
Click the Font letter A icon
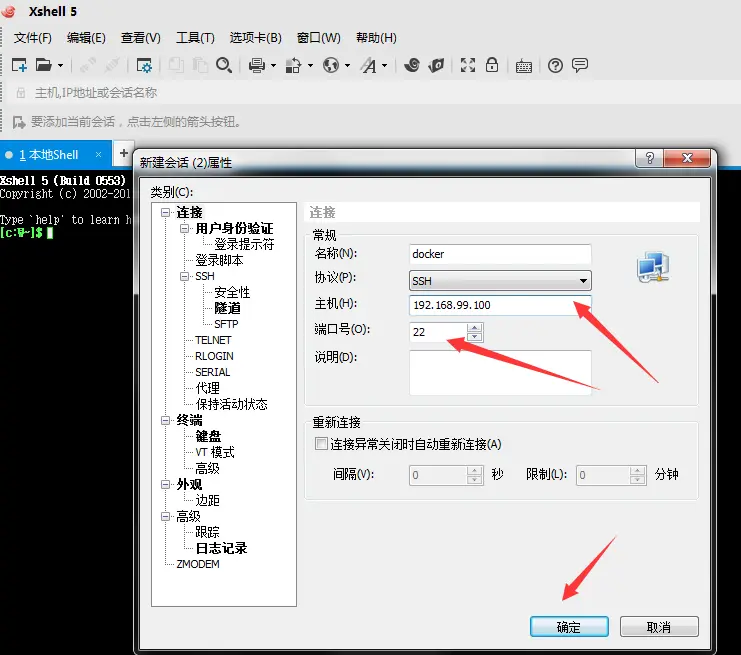369,65
